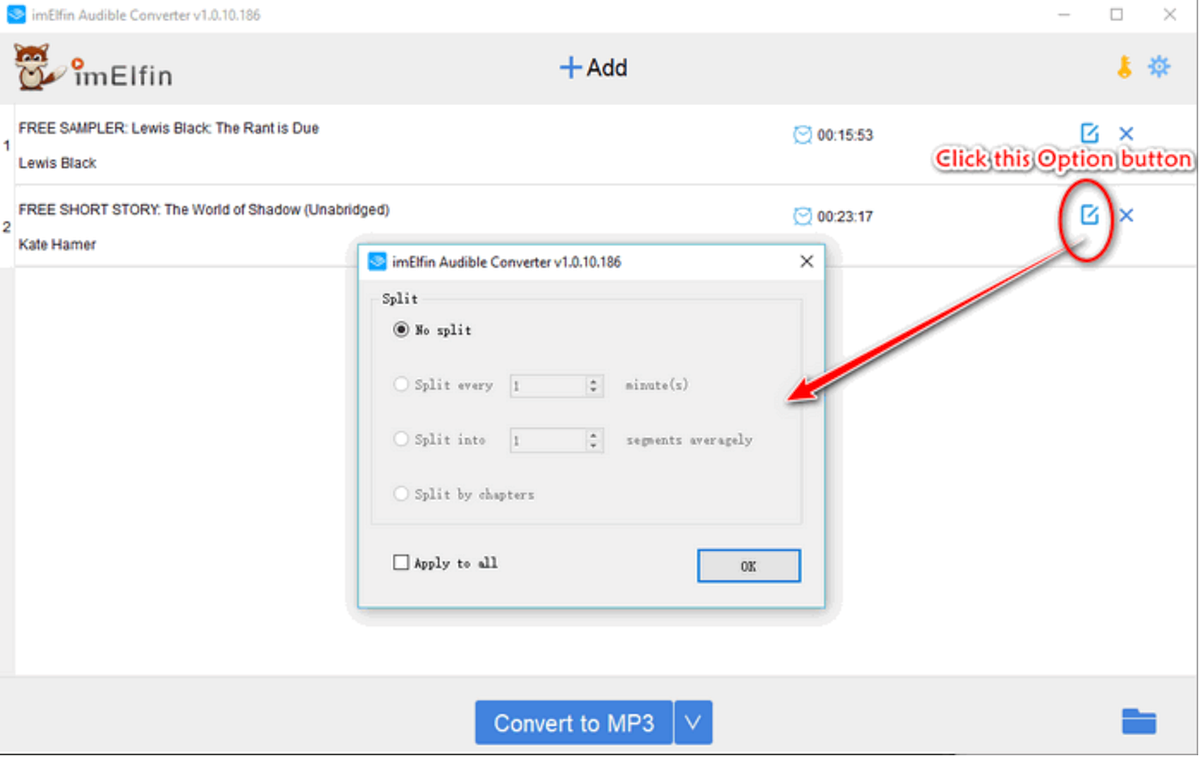Click the clock icon beside 00:15:53

(x=802, y=135)
